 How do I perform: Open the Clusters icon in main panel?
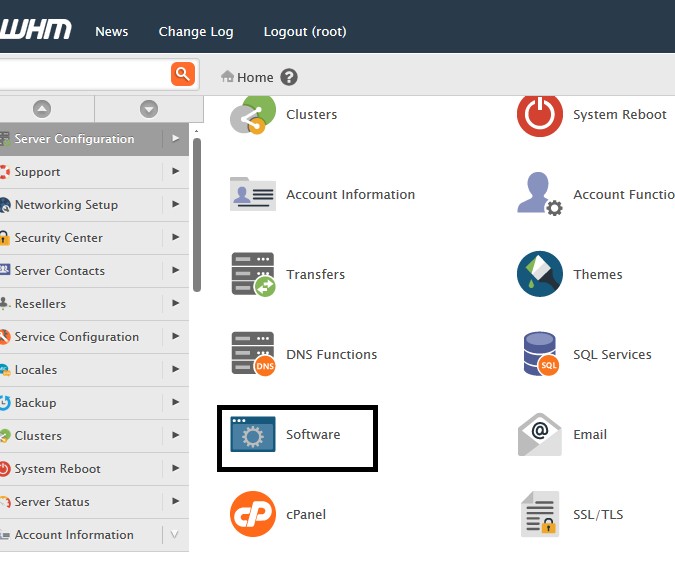253,115
